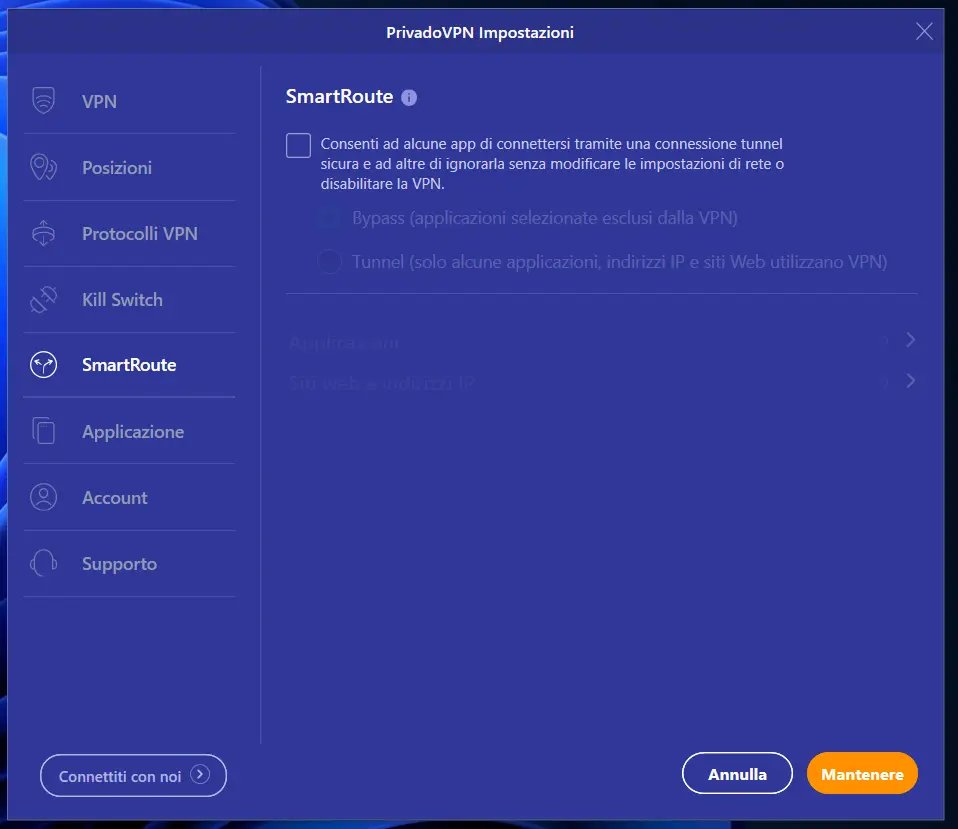Open the Protocolli VPN tab
The width and height of the screenshot is (958, 829).
pyautogui.click(x=129, y=233)
